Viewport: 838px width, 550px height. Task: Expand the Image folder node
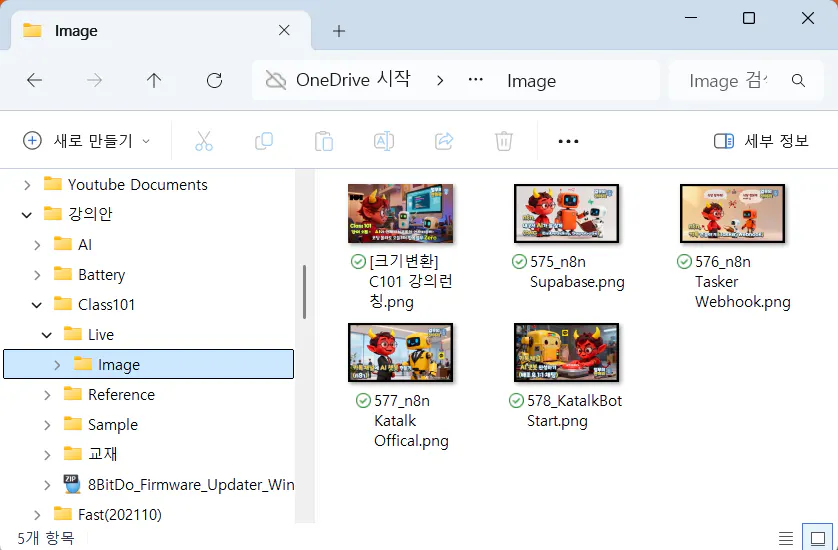[57, 365]
